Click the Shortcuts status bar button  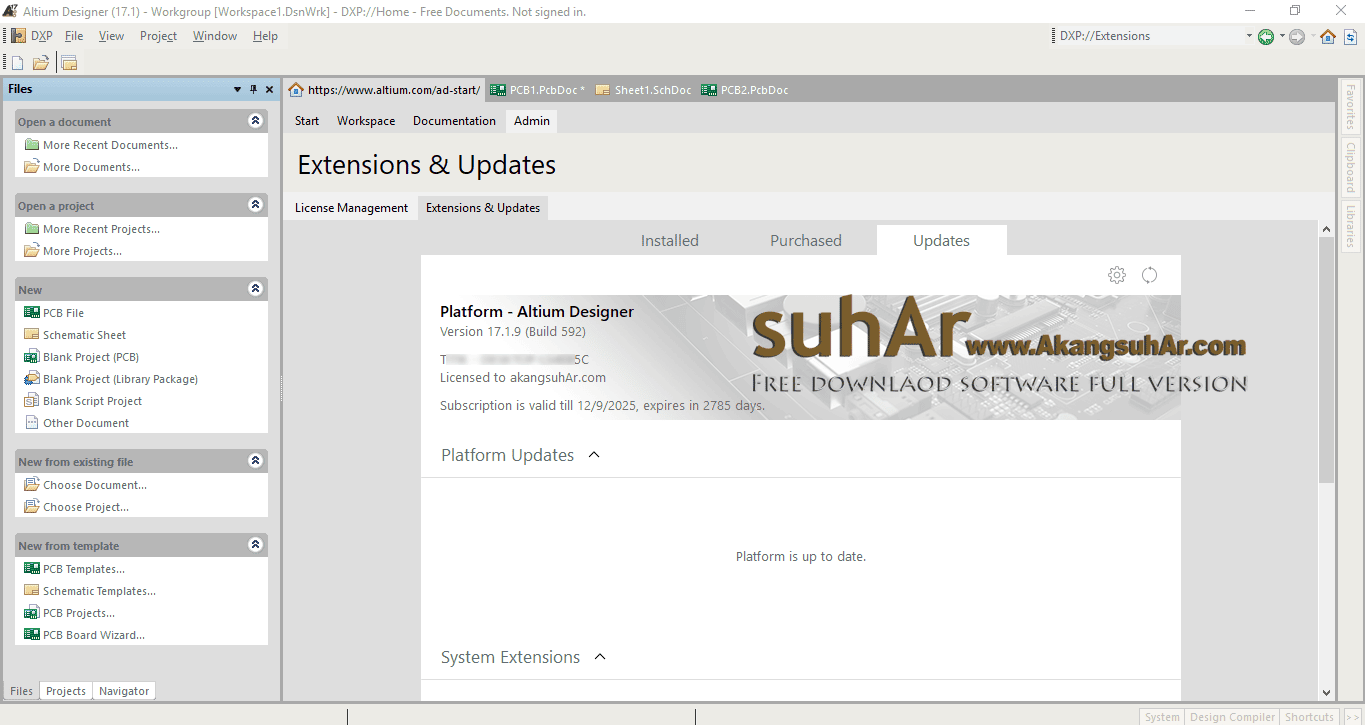pos(1309,717)
